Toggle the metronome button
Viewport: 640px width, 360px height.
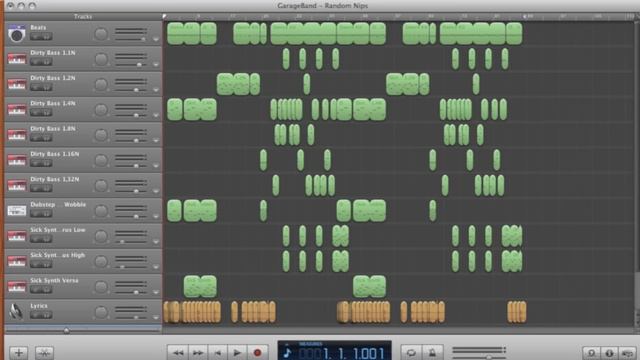(x=432, y=352)
